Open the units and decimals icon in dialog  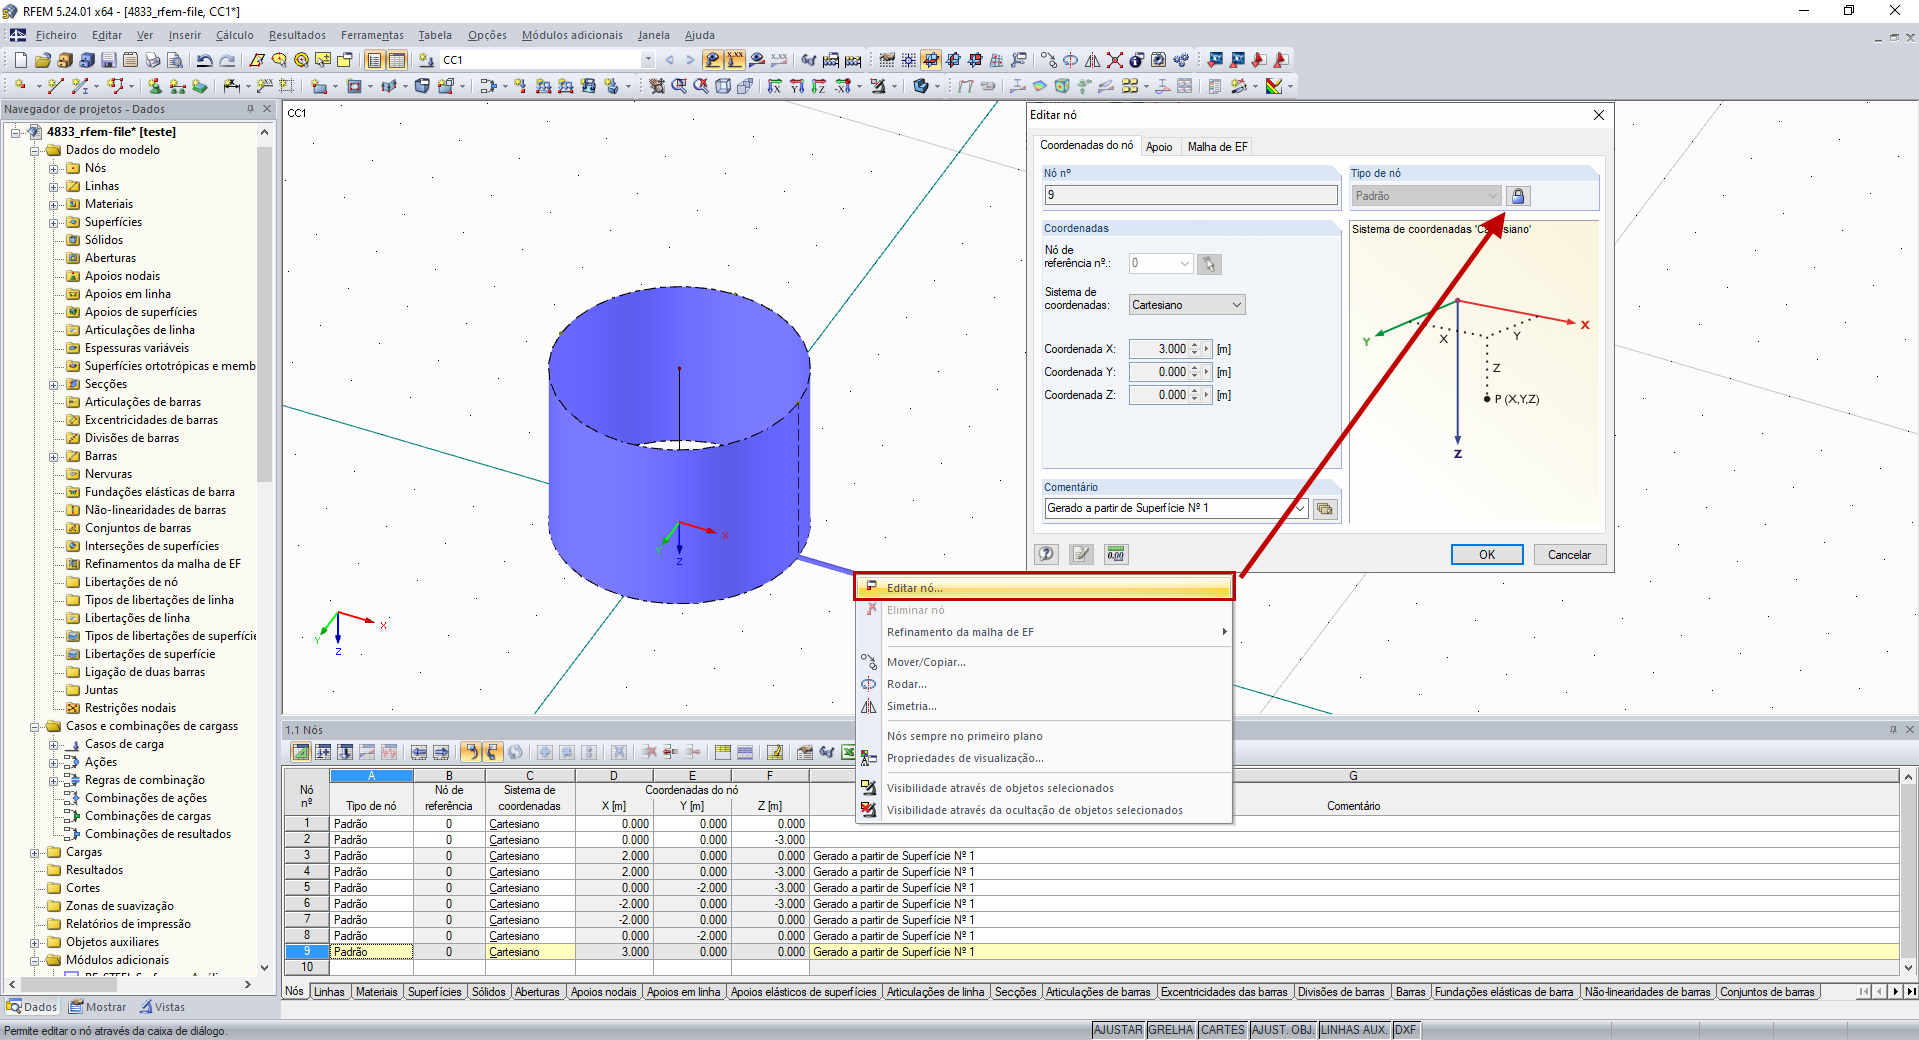(1116, 554)
